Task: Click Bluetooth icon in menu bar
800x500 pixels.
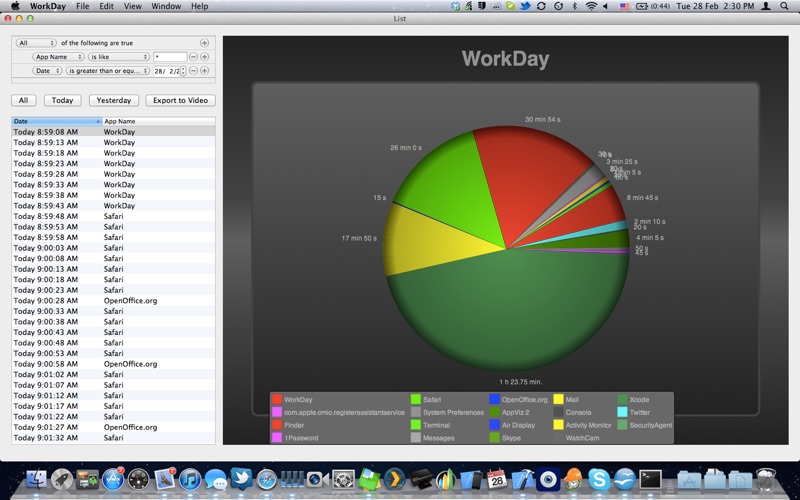Action: 574,6
